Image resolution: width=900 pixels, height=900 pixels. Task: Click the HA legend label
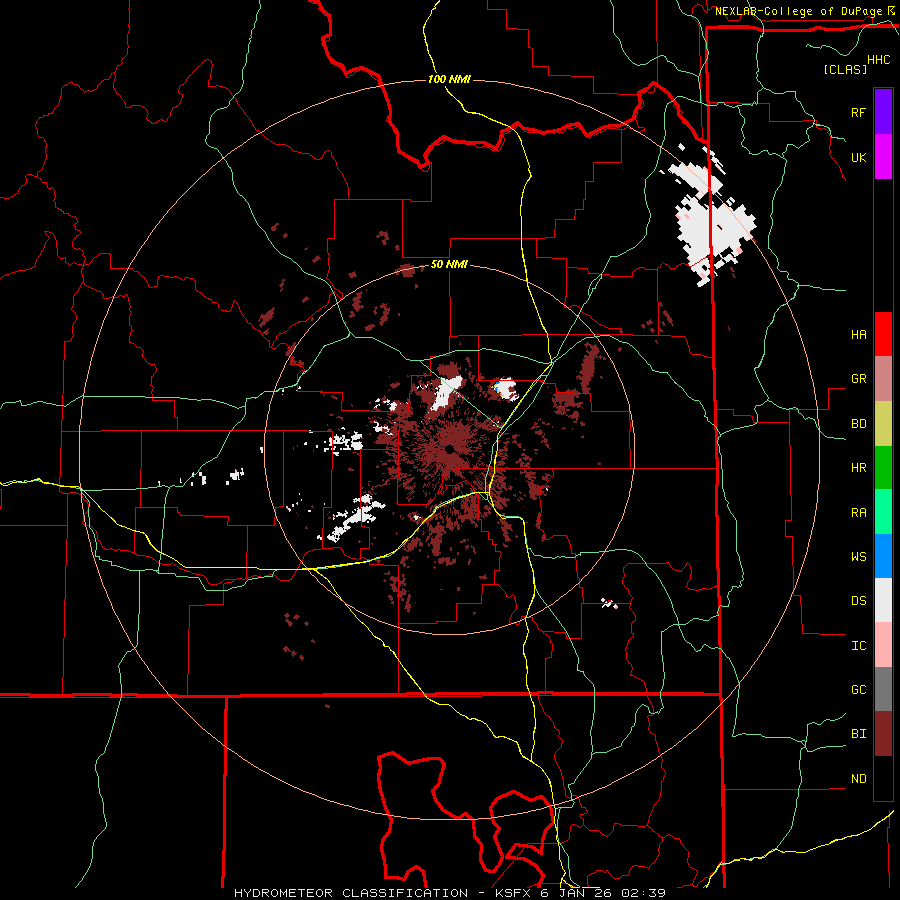858,335
